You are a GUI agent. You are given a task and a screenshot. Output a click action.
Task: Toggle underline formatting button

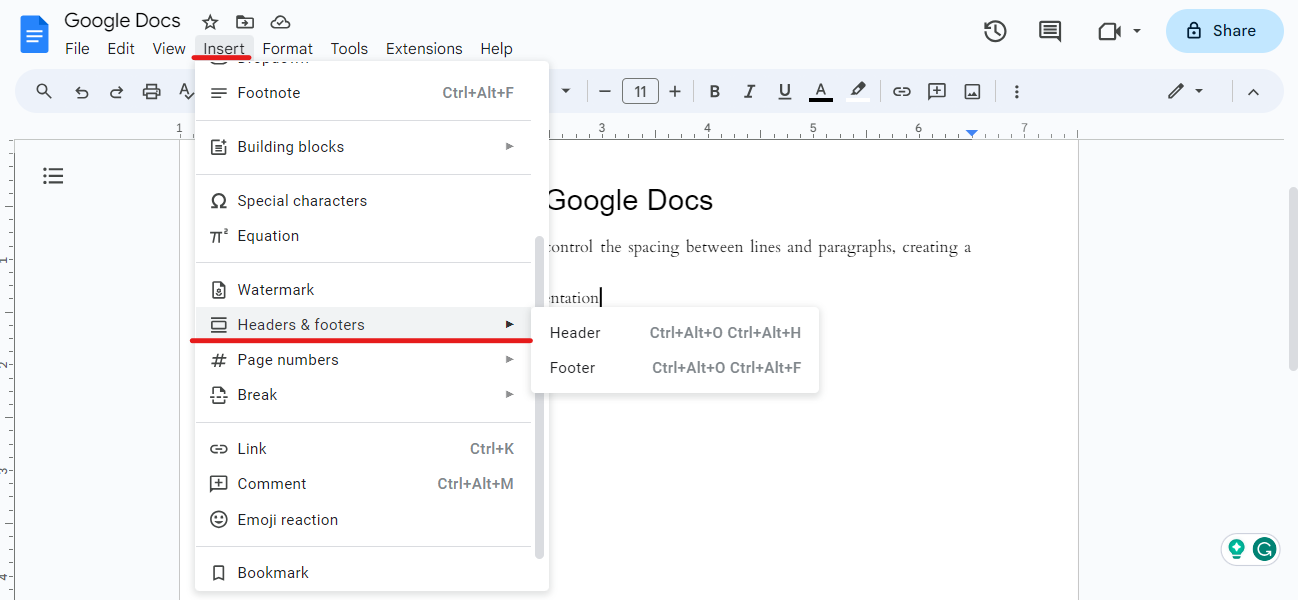785,92
